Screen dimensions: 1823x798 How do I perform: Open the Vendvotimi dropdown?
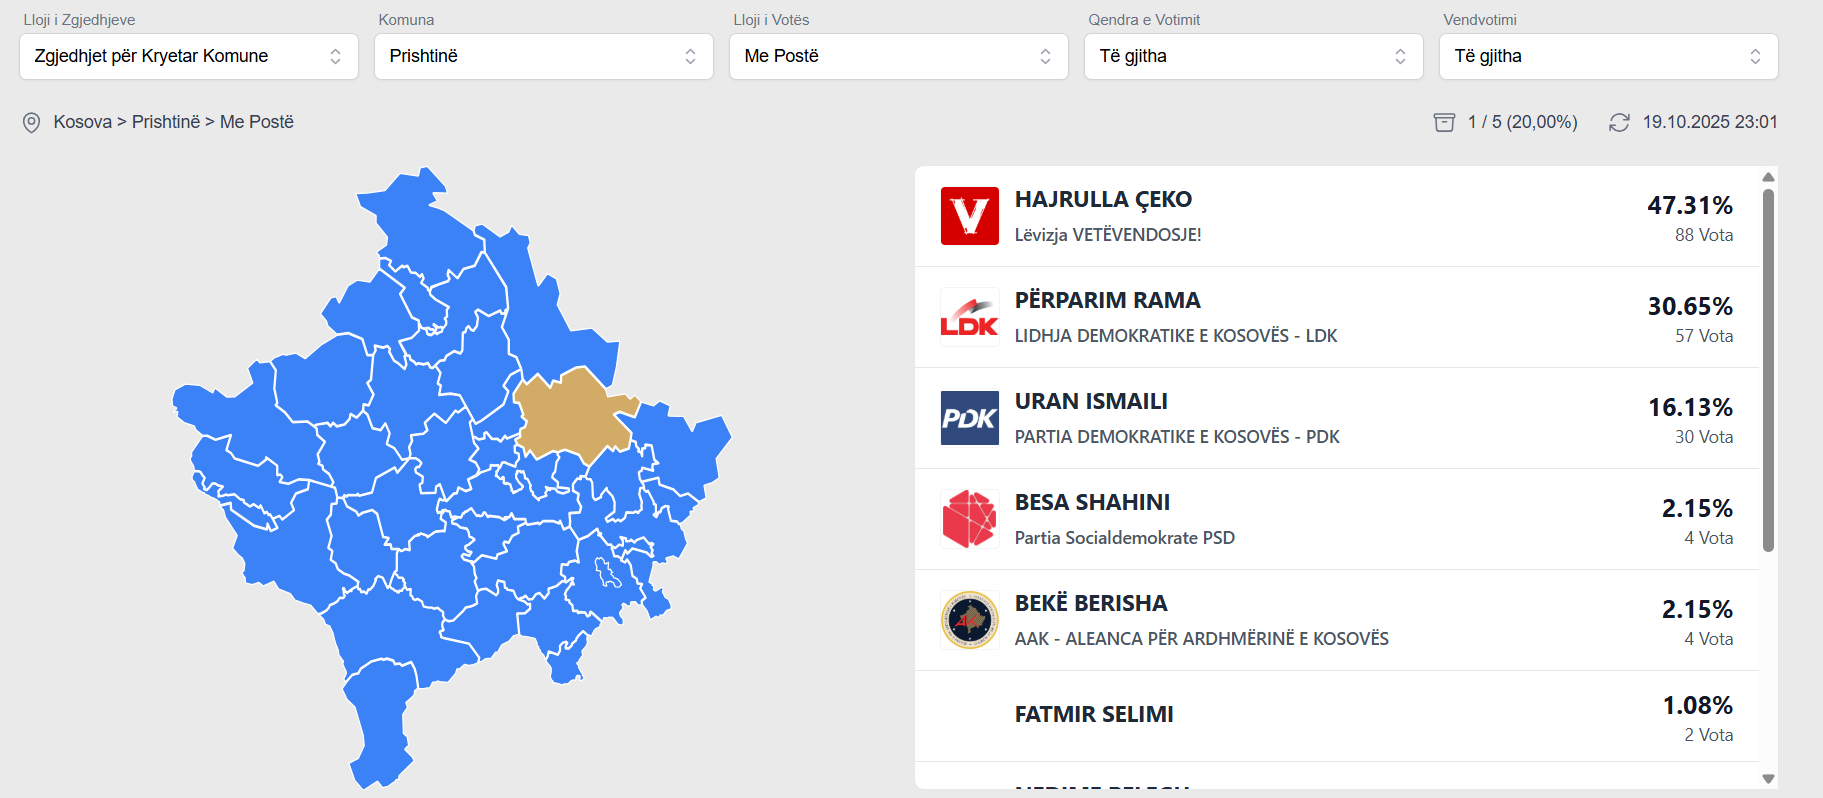coord(1609,56)
